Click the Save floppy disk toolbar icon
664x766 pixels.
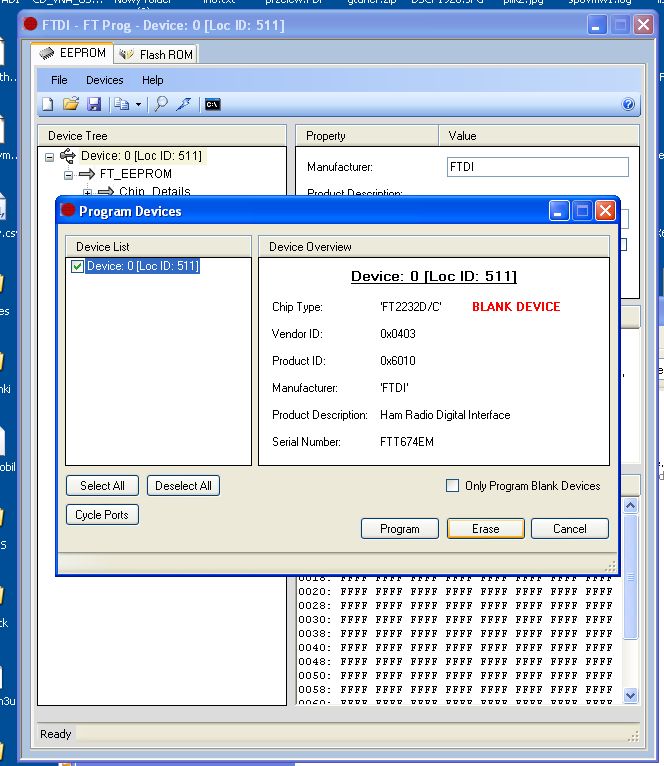94,104
